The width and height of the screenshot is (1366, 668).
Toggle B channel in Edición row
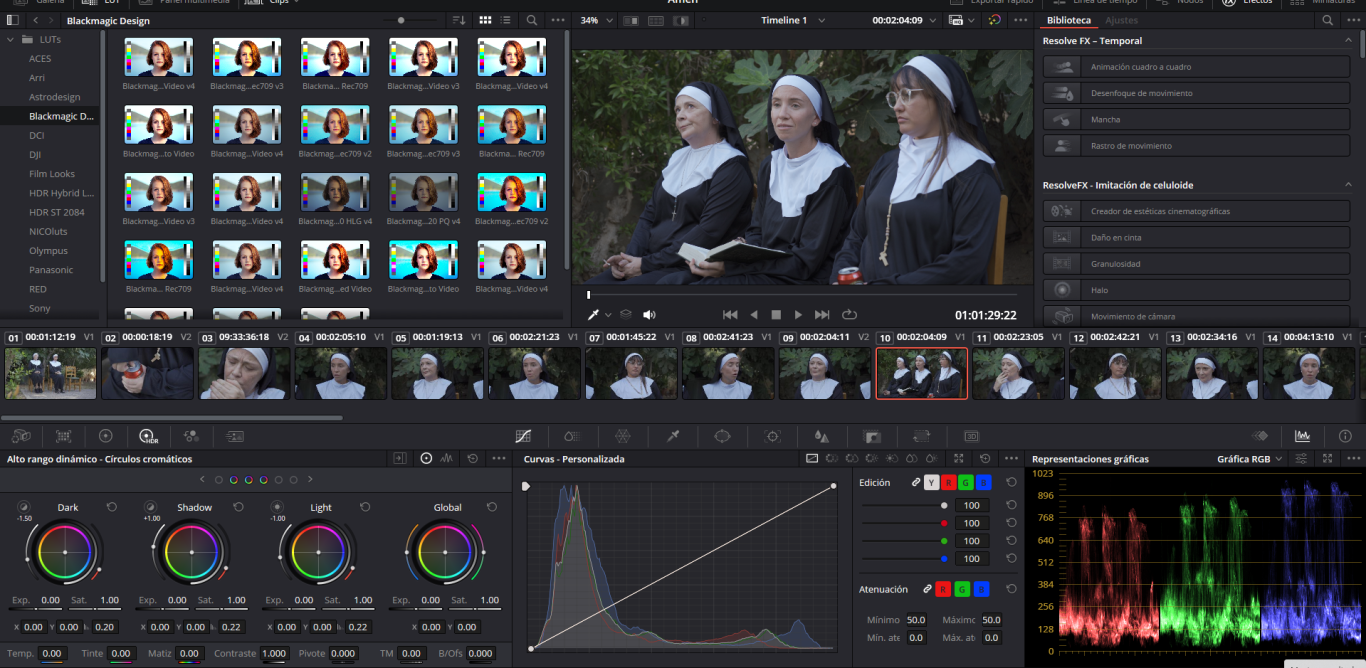tap(983, 482)
